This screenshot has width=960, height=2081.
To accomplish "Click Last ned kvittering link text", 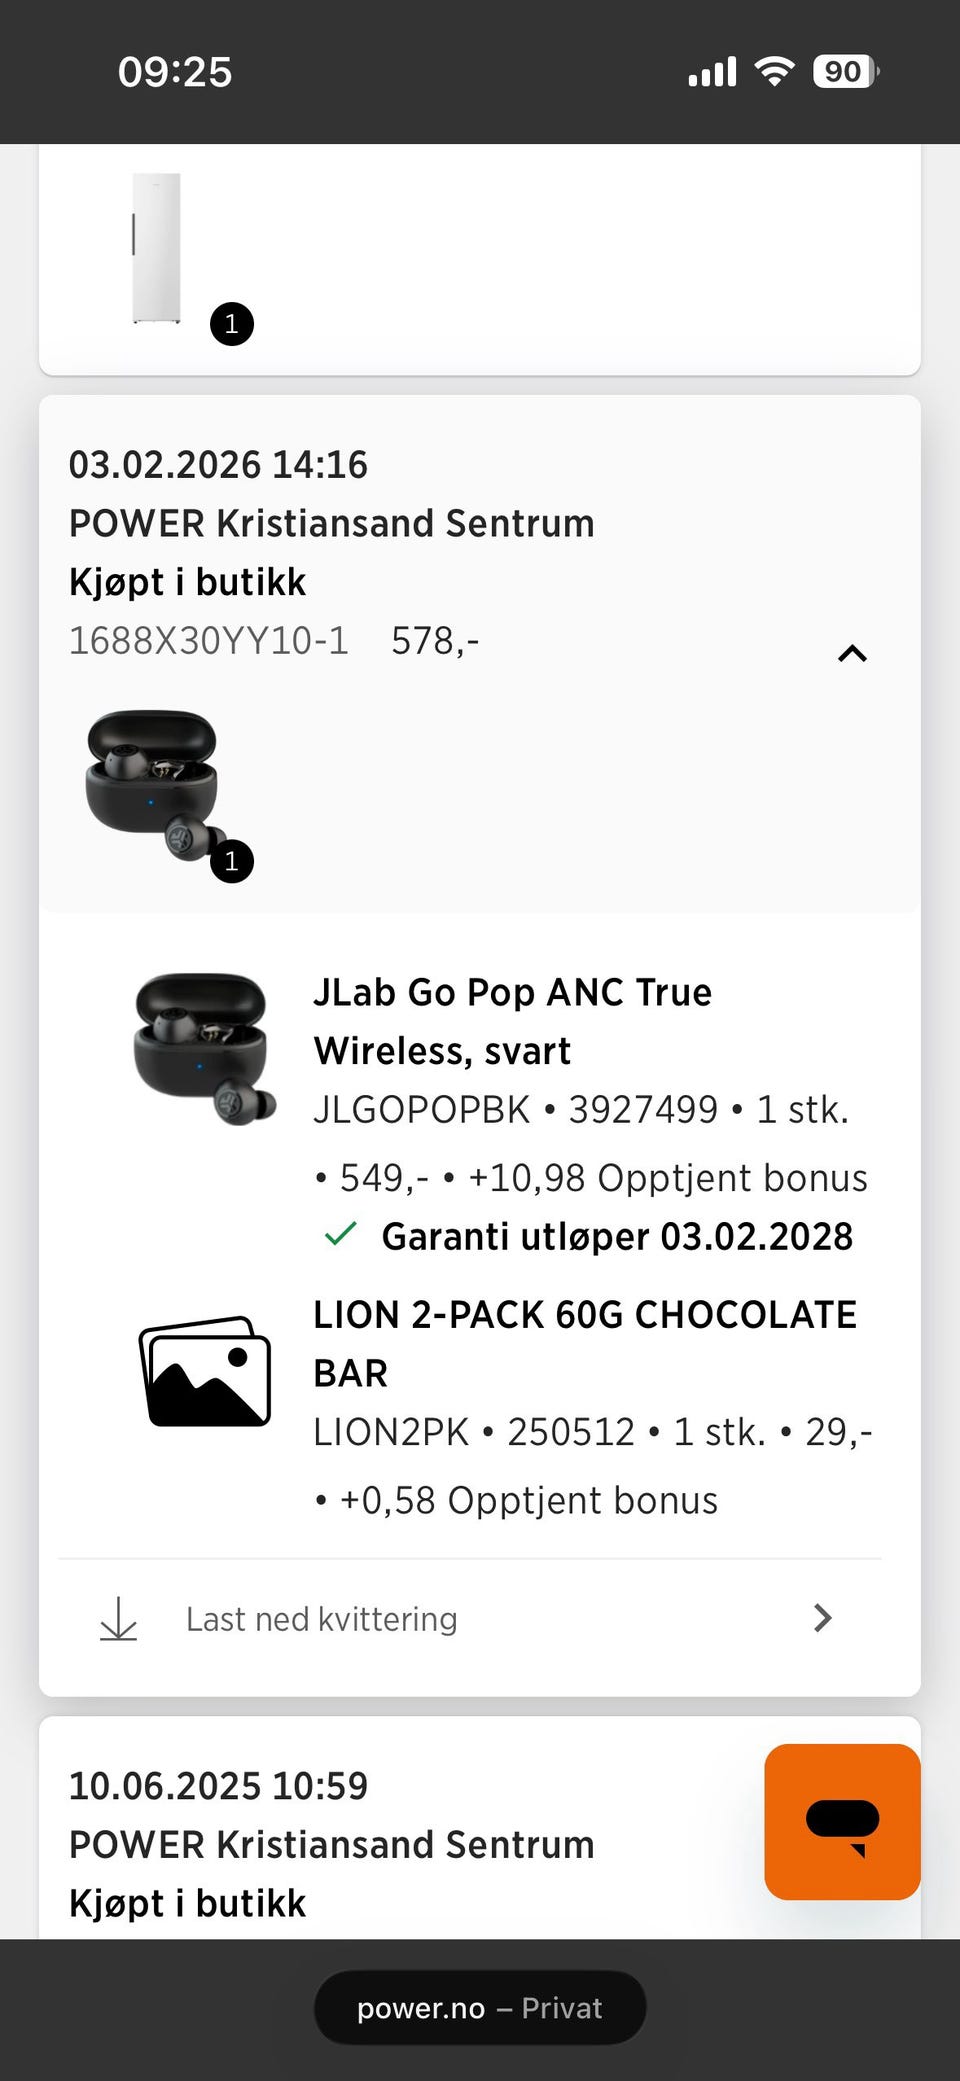I will point(321,1619).
